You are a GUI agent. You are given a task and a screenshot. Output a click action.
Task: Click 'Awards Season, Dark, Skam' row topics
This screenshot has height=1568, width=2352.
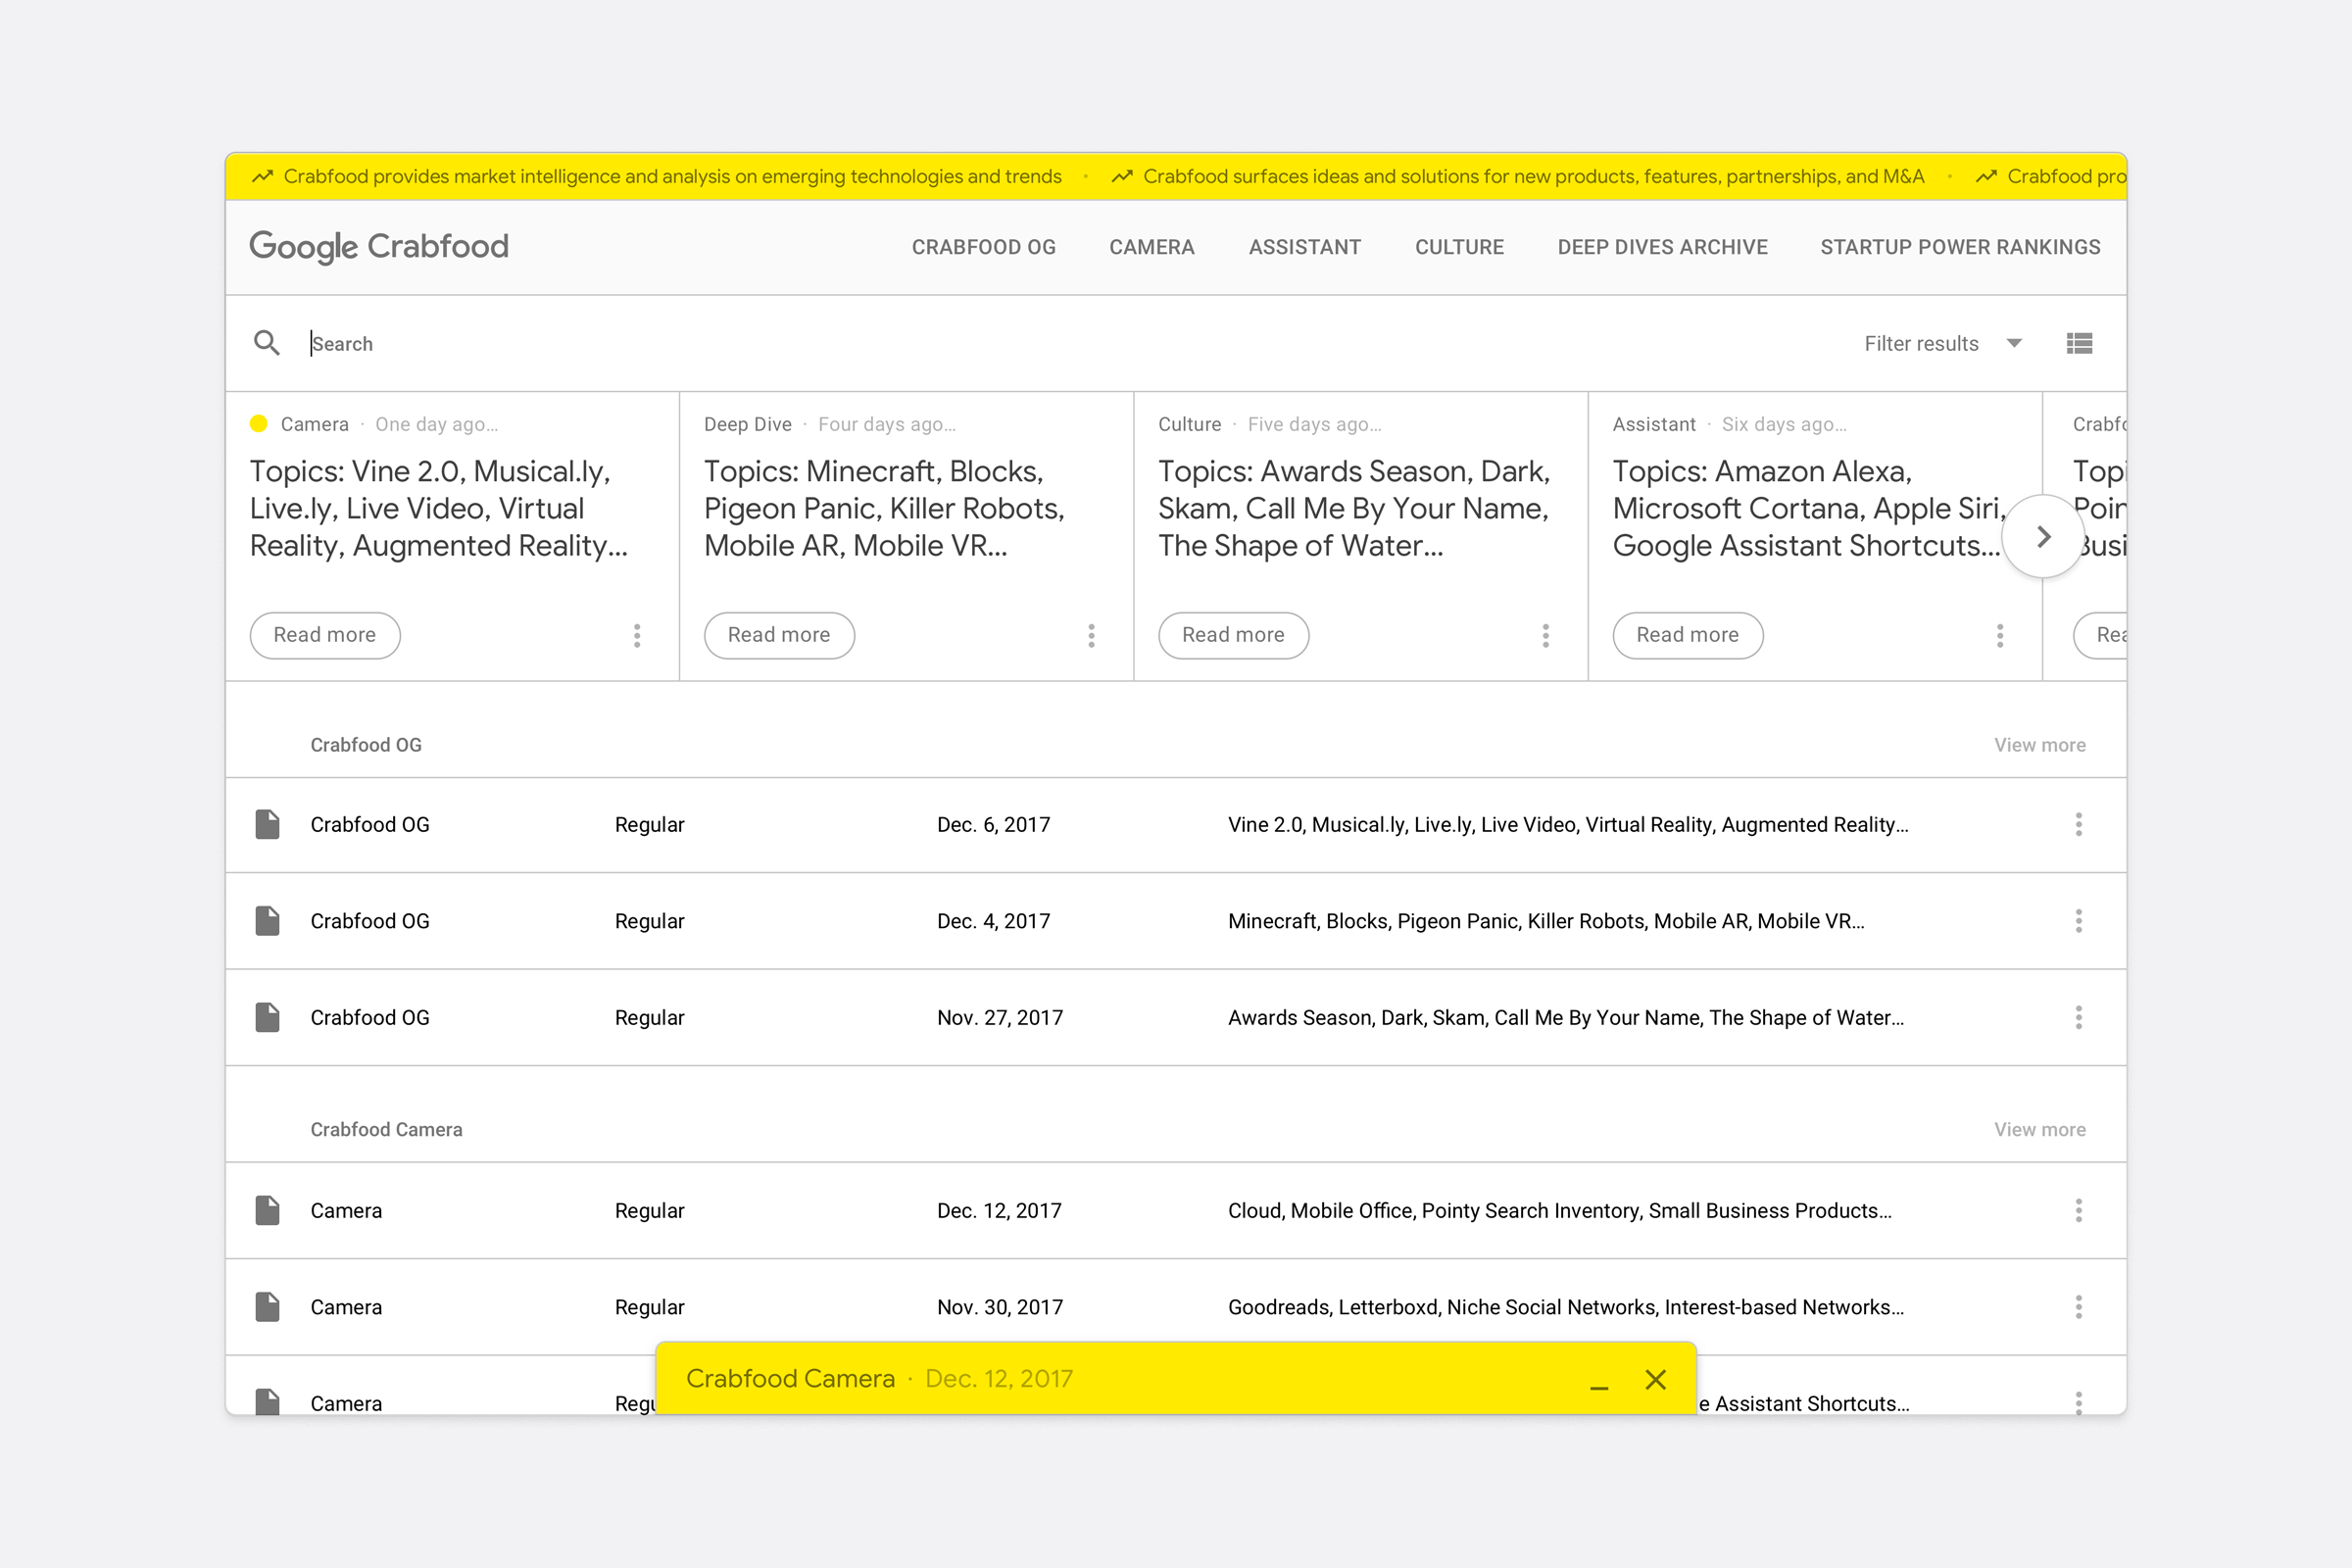click(1566, 1018)
